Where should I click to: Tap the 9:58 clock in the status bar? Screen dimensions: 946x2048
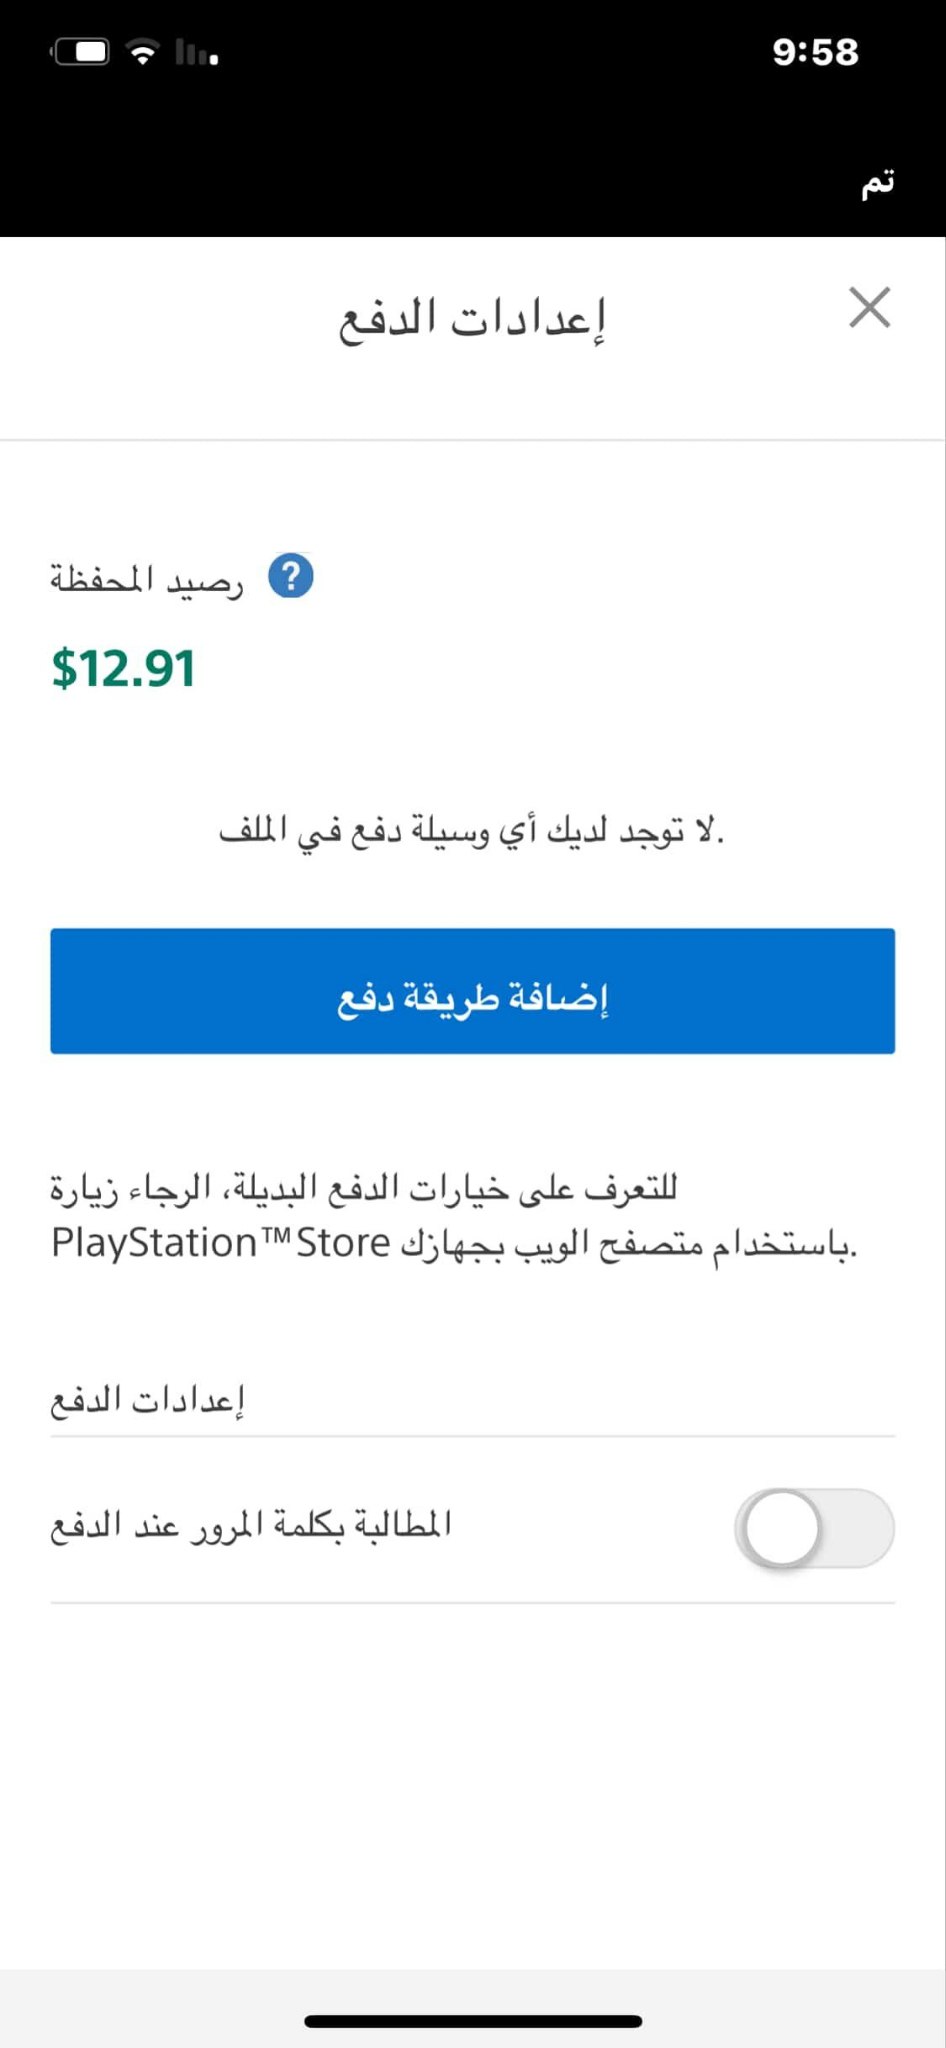[815, 52]
